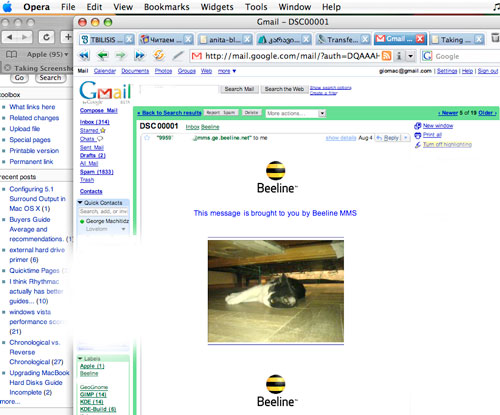The image size is (500, 415).
Task: Expand the more menu in Gmail top bar
Action: pyautogui.click(x=227, y=71)
